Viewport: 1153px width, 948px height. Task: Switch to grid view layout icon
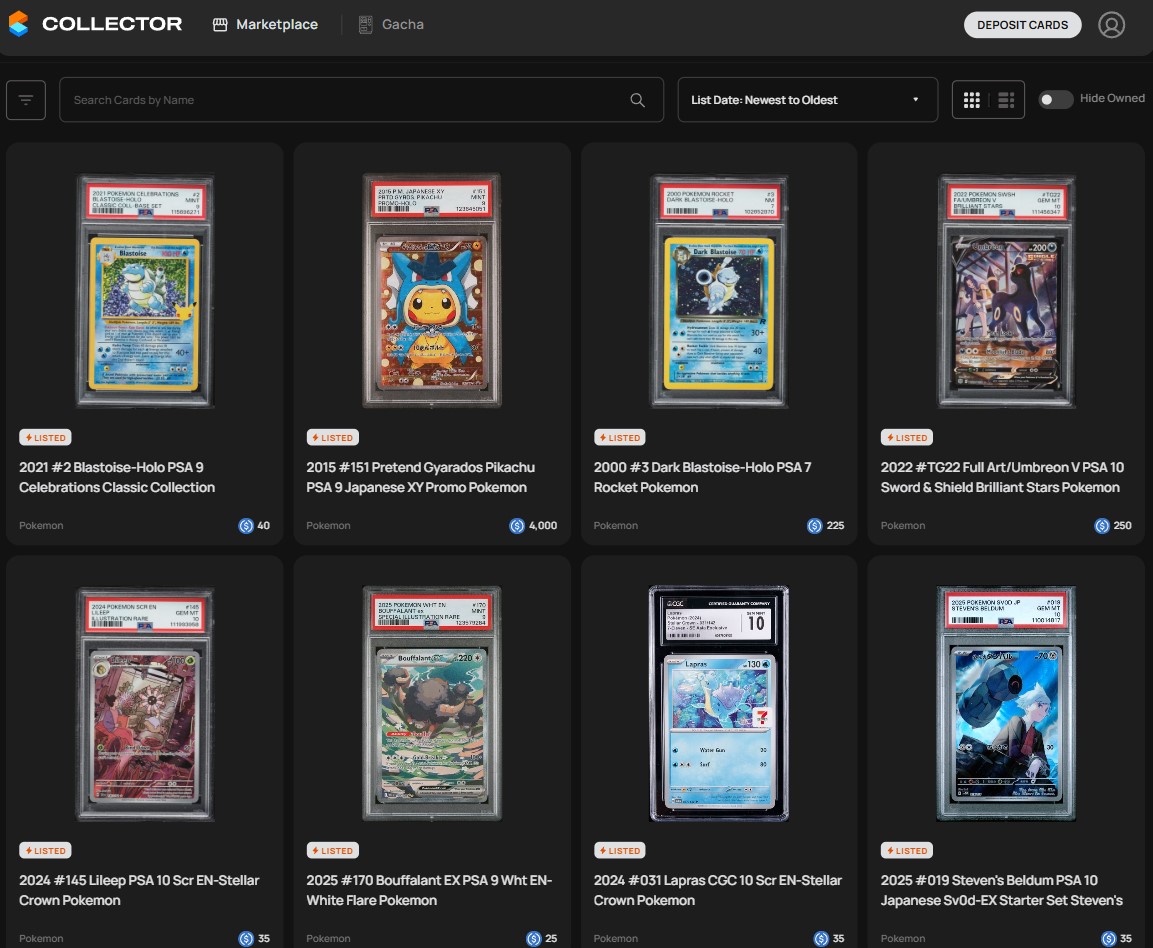(x=971, y=99)
